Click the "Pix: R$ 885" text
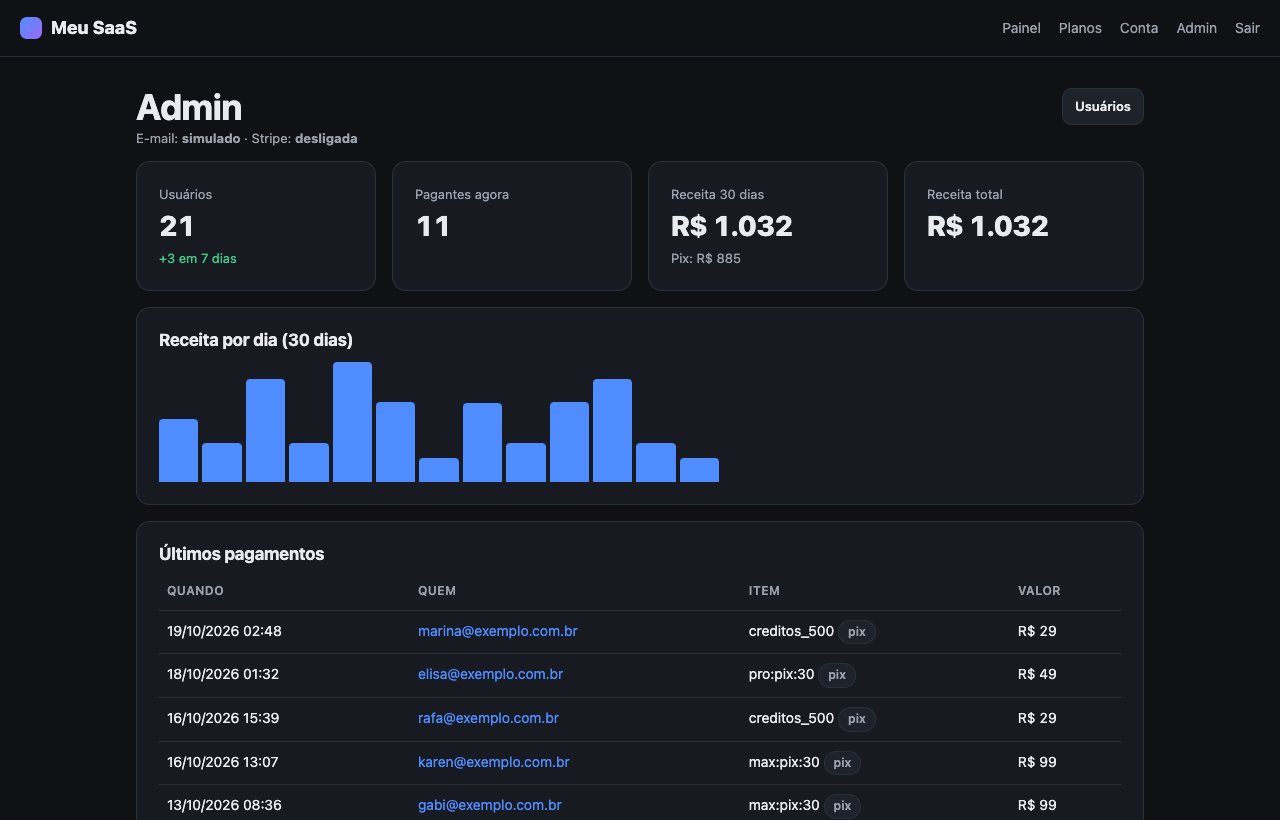1280x820 pixels. 706,259
